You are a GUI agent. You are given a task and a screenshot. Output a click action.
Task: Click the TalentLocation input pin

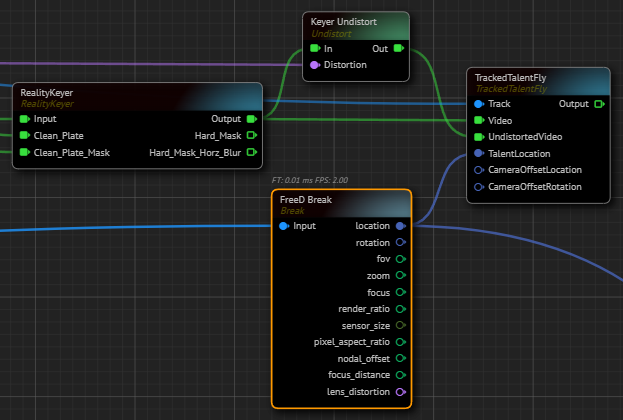point(478,153)
